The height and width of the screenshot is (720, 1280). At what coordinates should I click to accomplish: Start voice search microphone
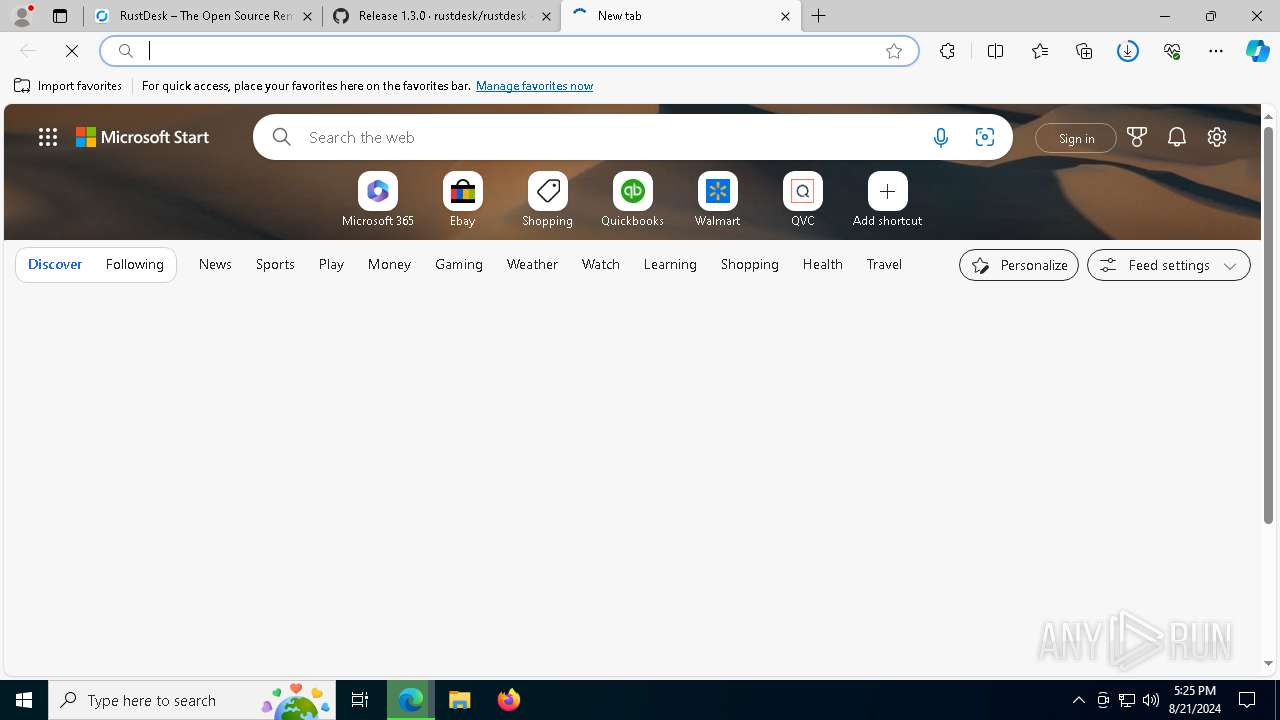point(940,138)
